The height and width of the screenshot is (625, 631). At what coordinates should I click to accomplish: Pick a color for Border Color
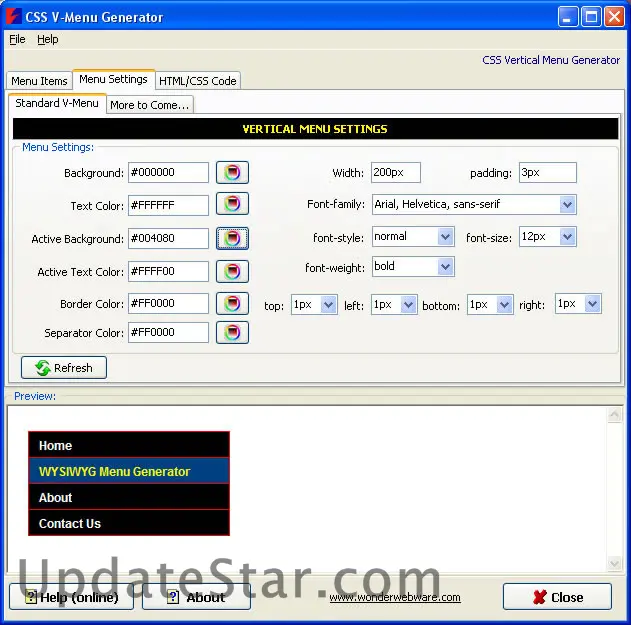click(232, 303)
